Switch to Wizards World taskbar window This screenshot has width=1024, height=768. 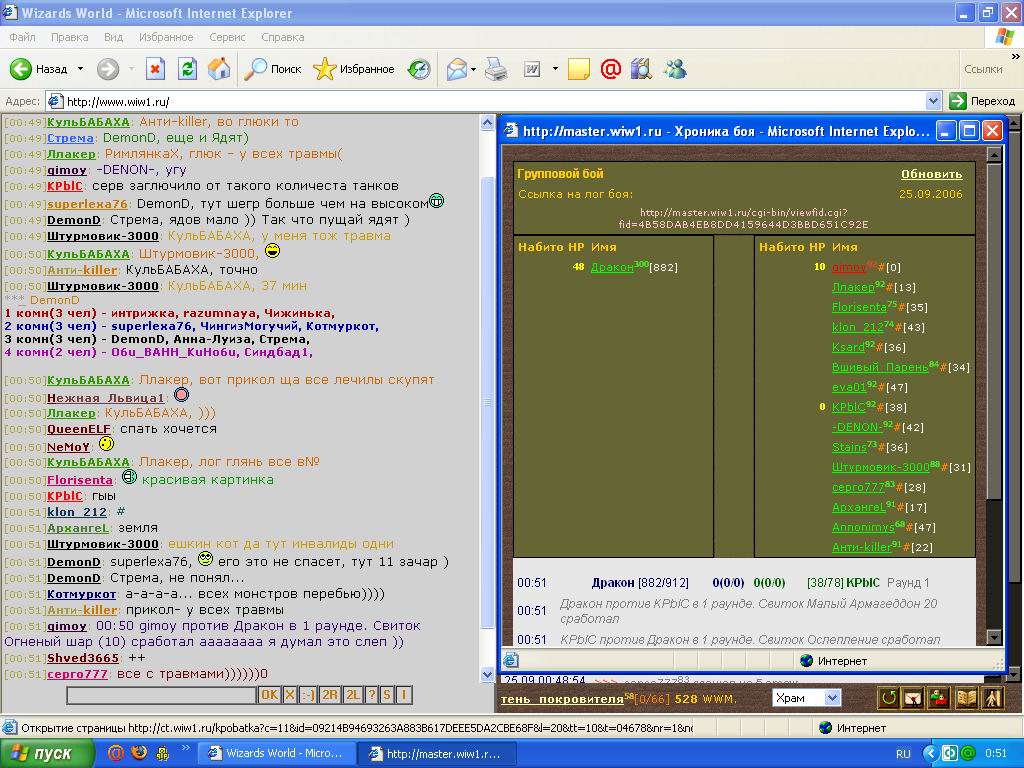277,753
